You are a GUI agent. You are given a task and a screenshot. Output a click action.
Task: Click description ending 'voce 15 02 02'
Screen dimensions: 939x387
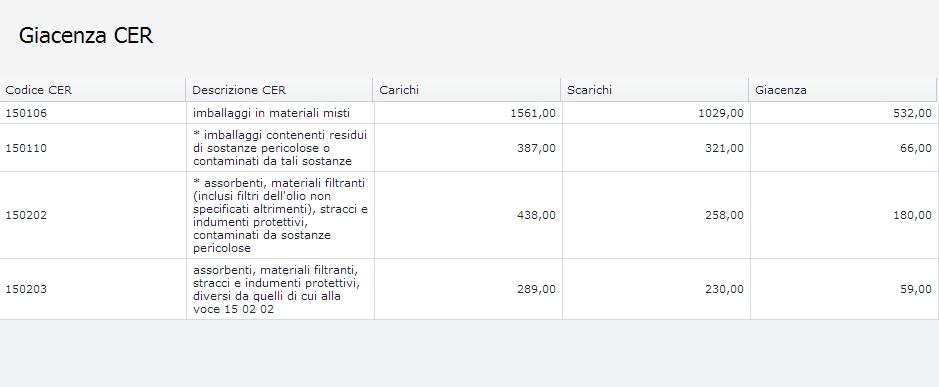coord(277,289)
